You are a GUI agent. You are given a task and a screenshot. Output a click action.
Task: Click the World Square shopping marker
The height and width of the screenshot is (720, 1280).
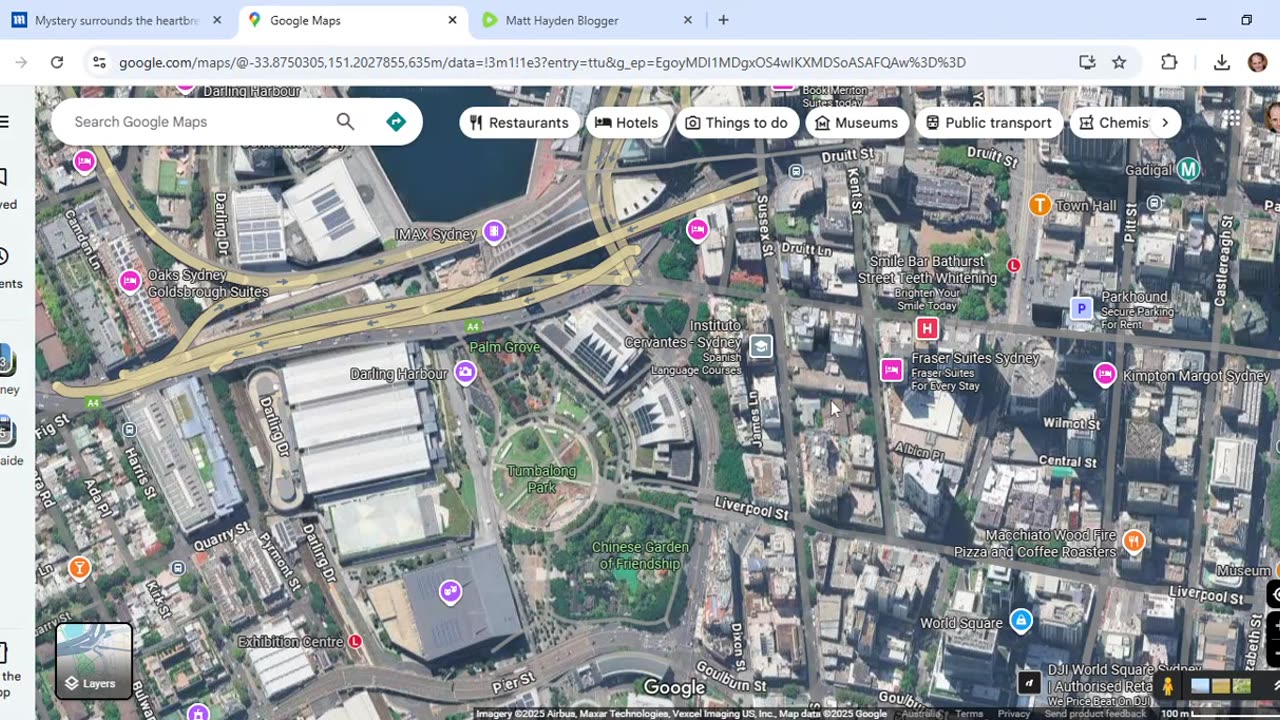[1021, 620]
